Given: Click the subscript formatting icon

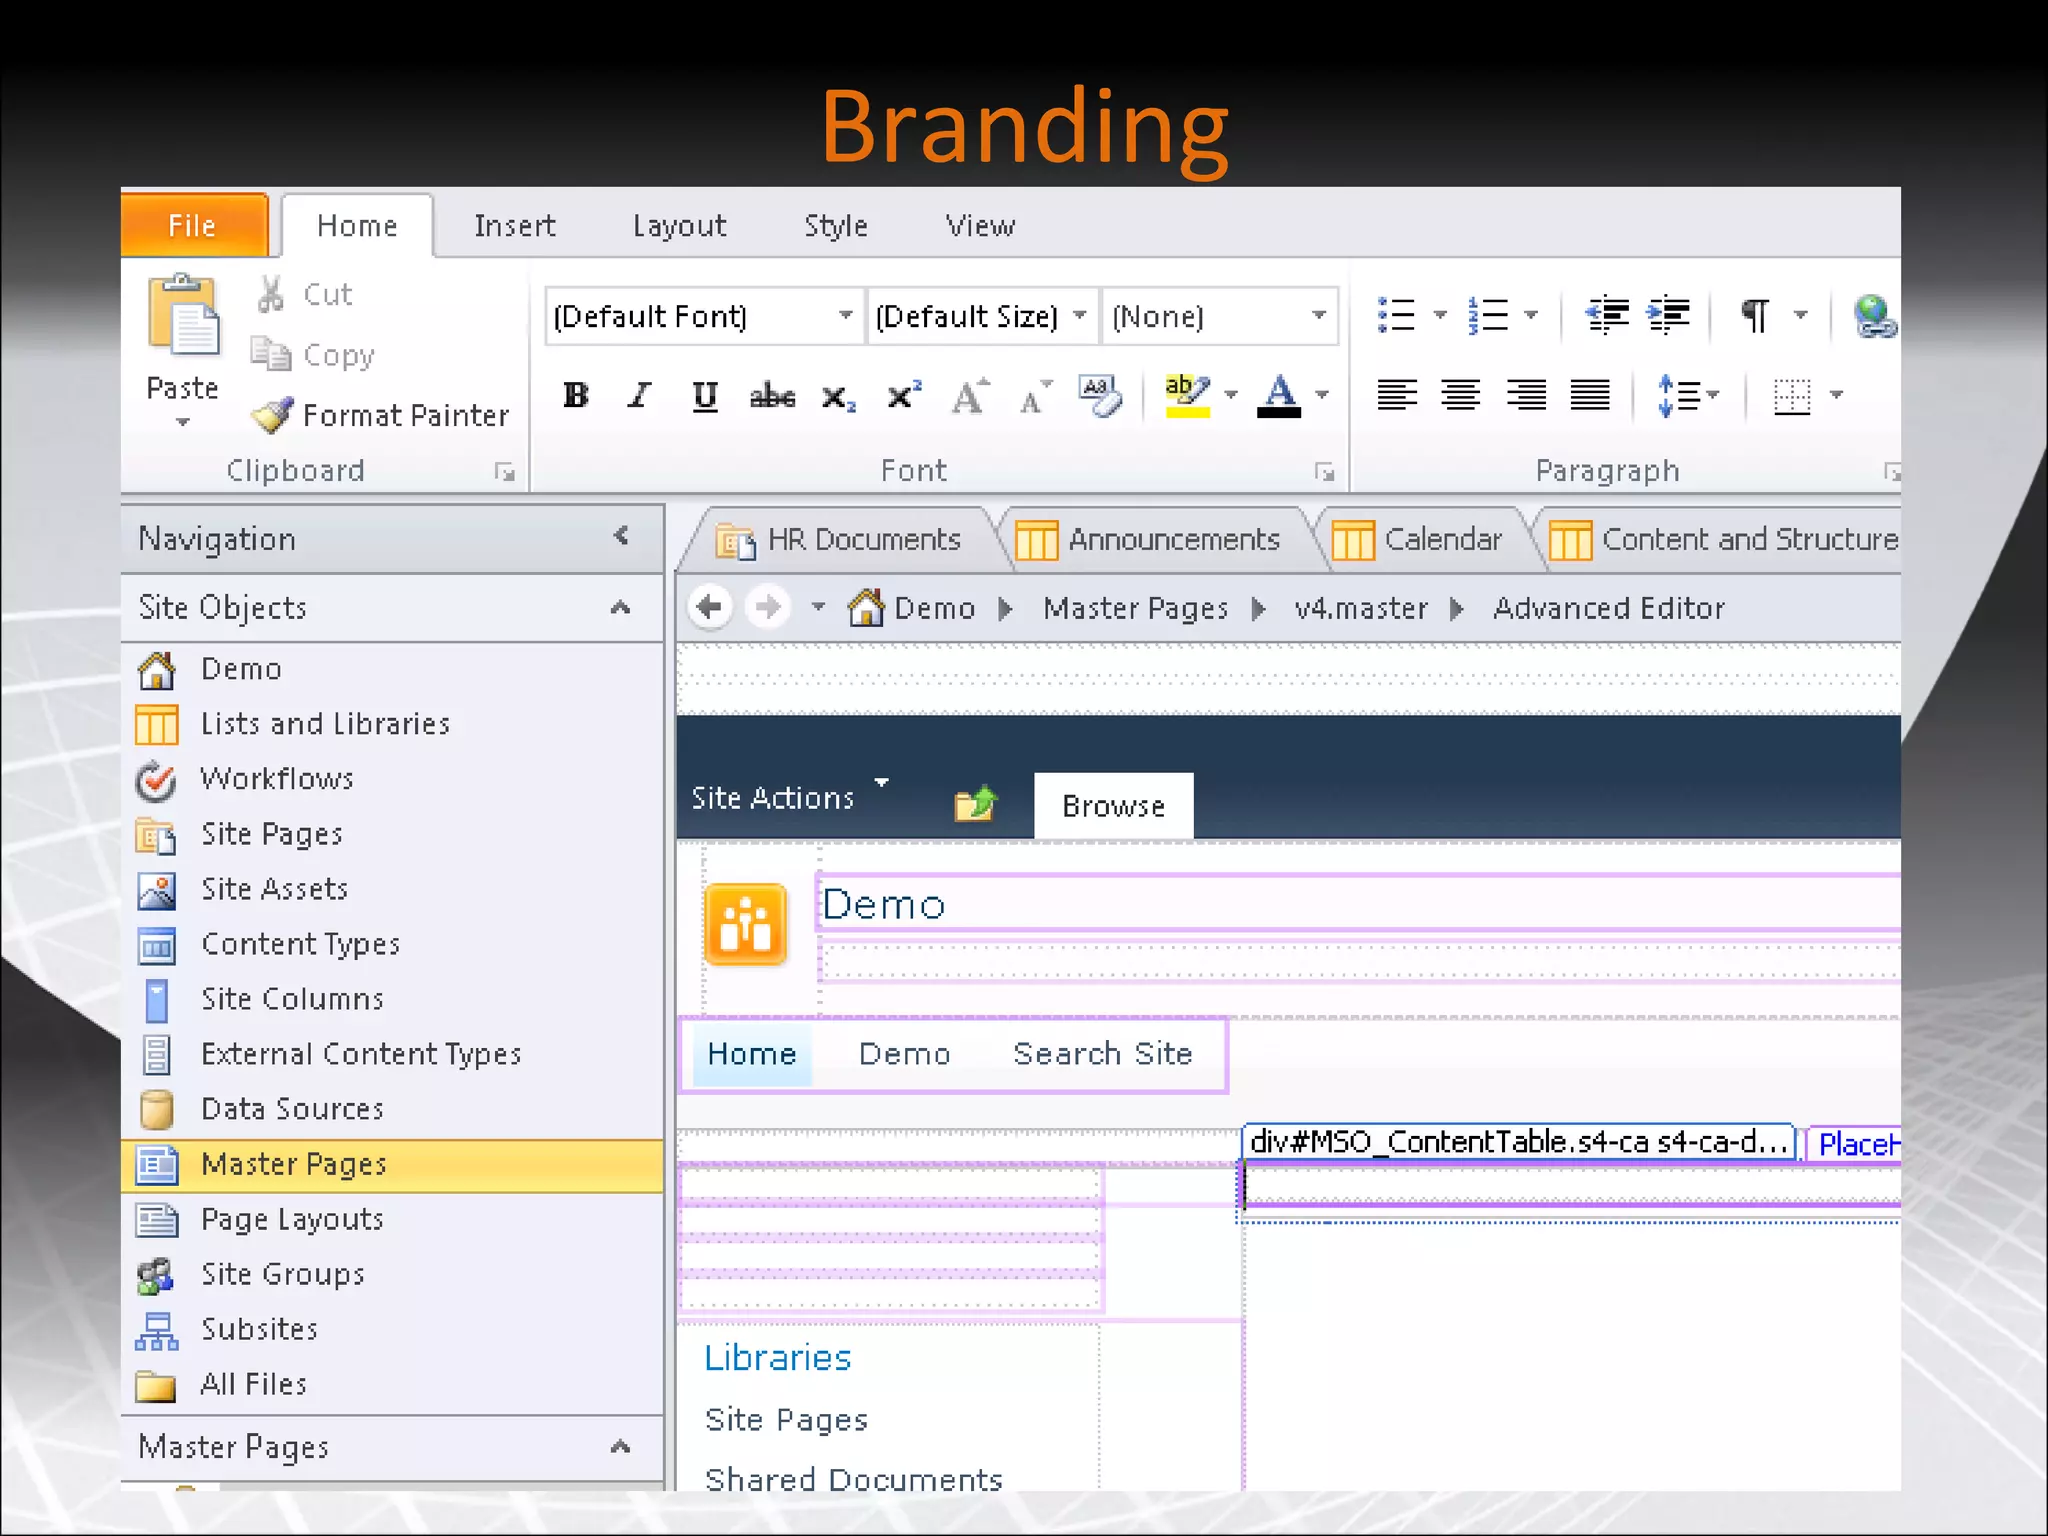Looking at the screenshot, I should 838,397.
